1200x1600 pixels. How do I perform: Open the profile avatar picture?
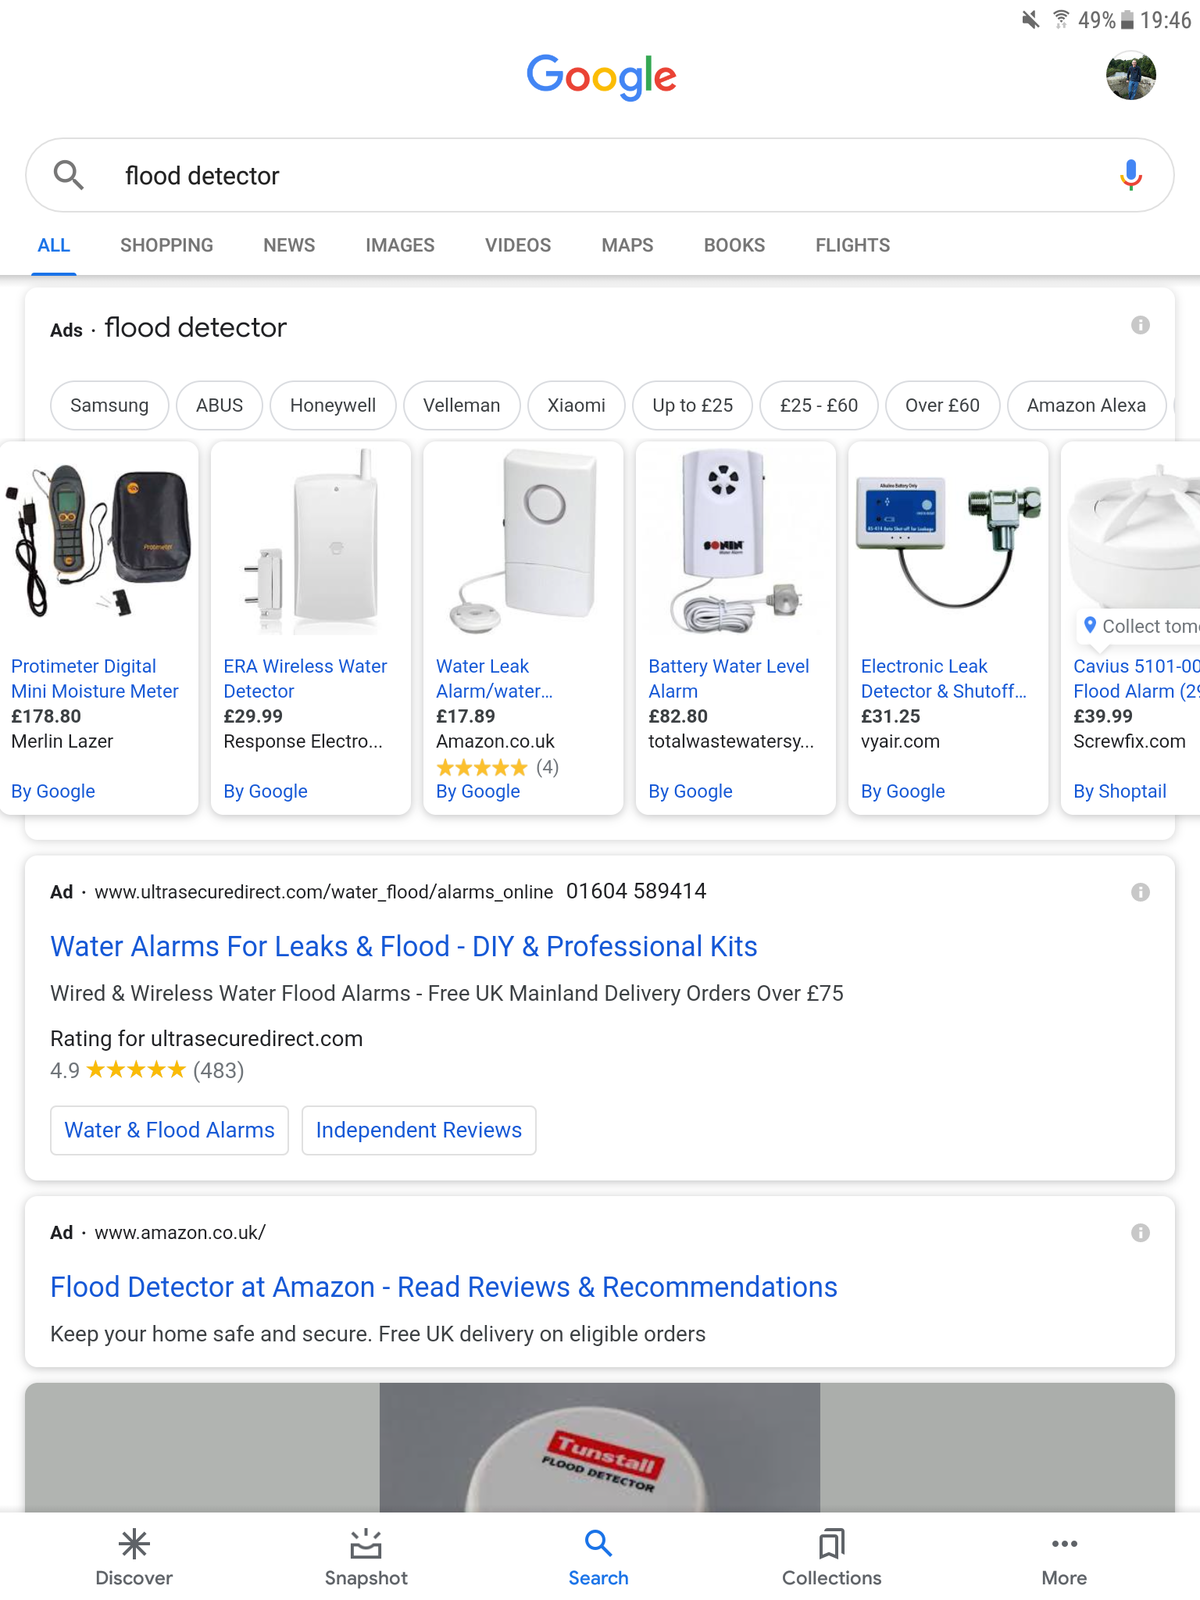[1131, 77]
